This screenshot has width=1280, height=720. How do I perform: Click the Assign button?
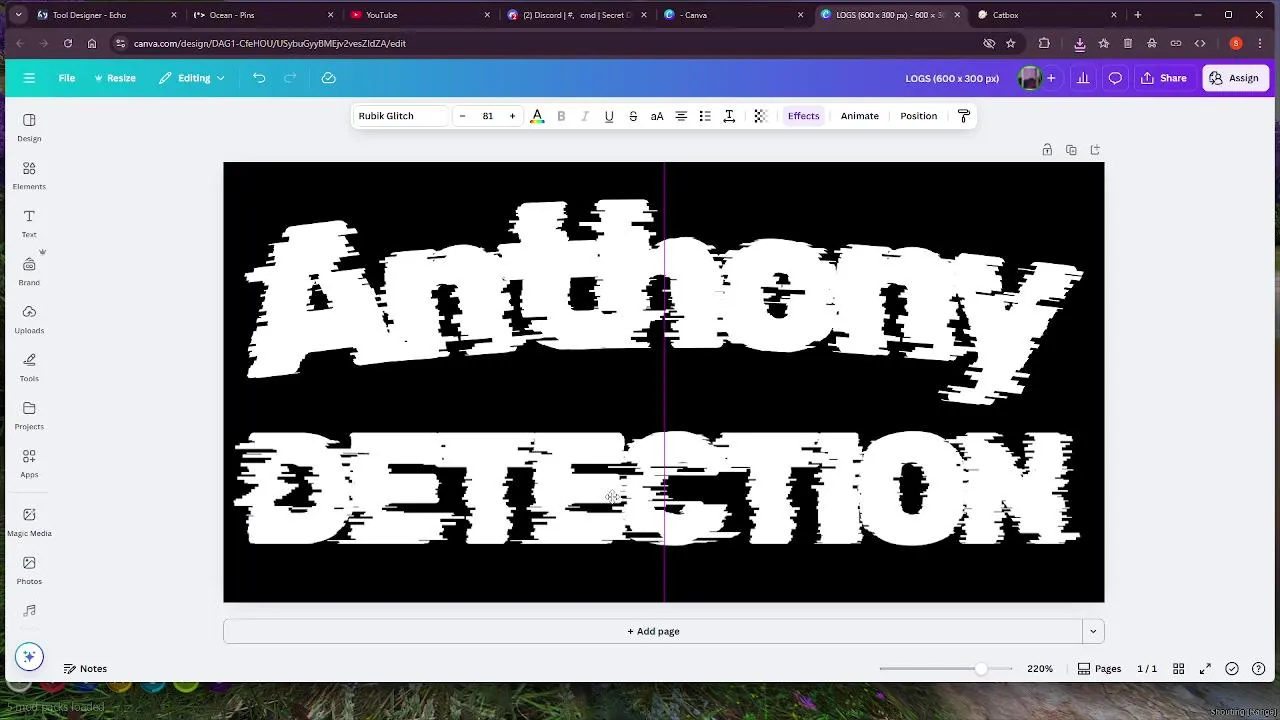click(1233, 78)
